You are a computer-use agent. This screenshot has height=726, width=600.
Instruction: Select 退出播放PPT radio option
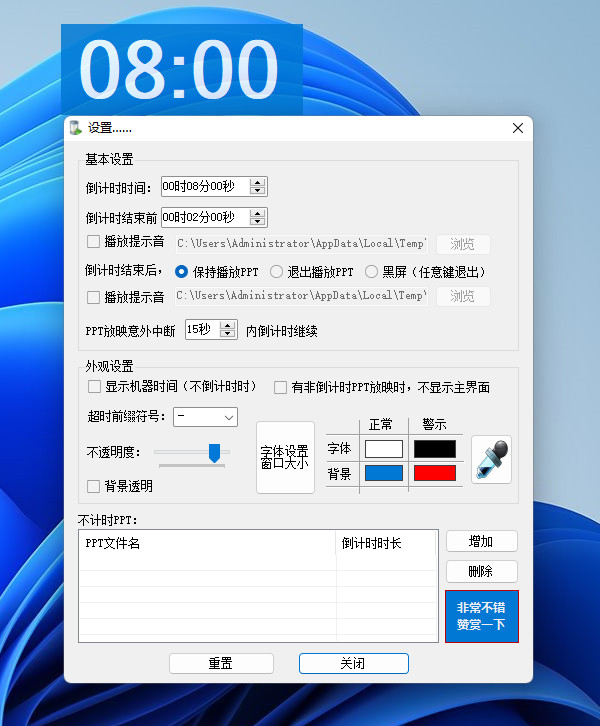(x=277, y=271)
